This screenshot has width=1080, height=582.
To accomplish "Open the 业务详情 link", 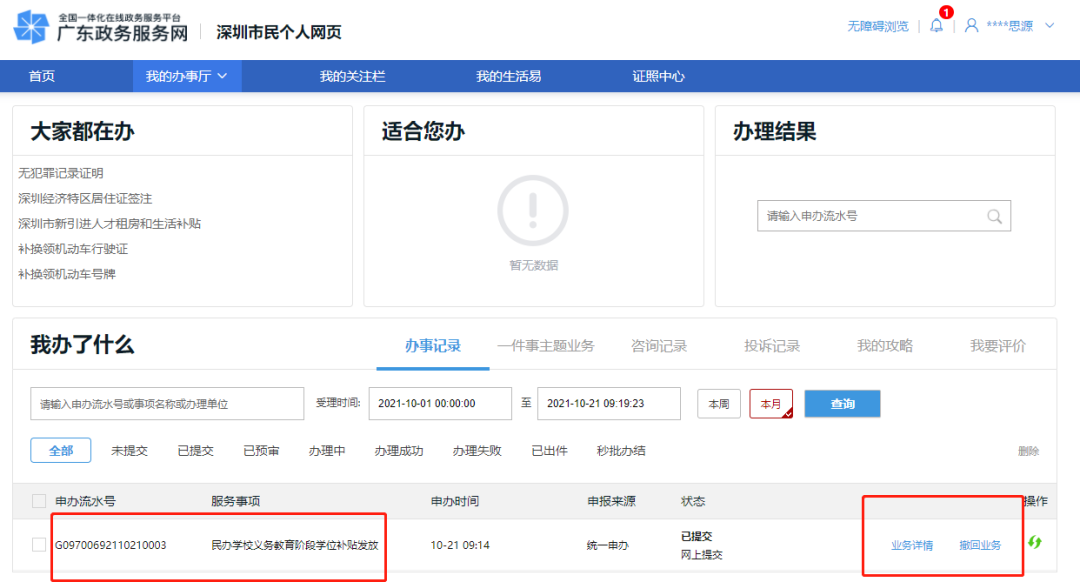I will point(912,545).
